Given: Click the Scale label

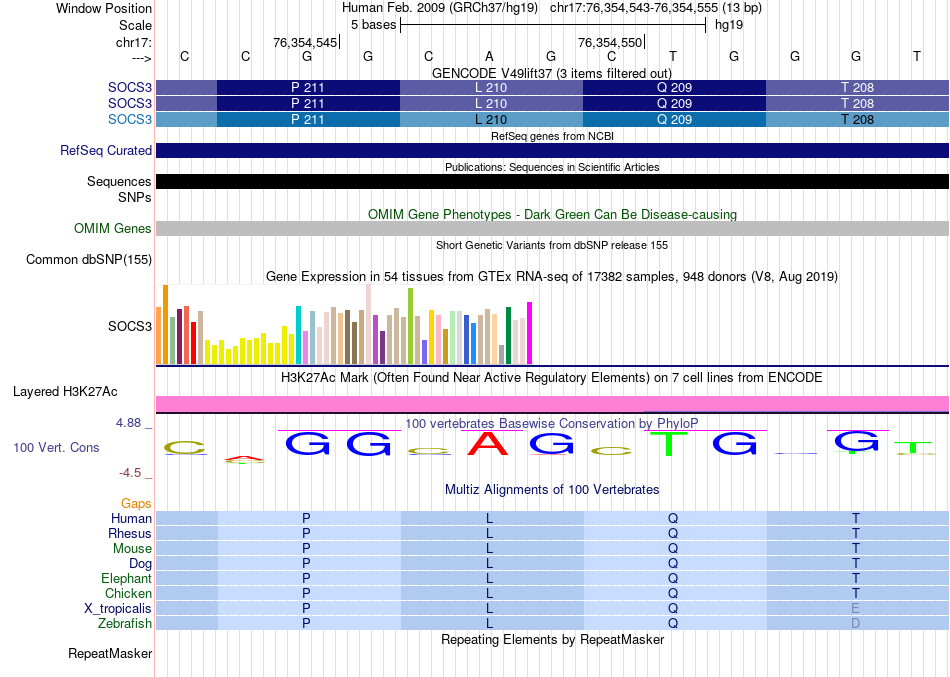Looking at the screenshot, I should coord(135,25).
